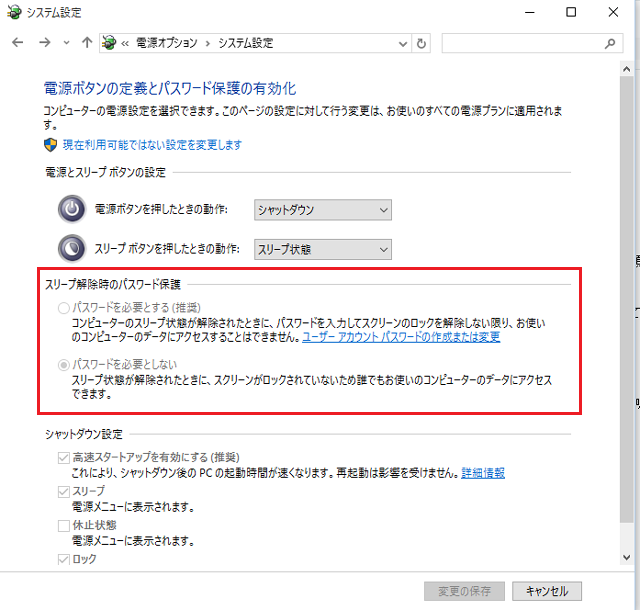Click the スリープ ボタンを押したときの動作 label
Viewport: 640px width, 610px height.
click(167, 248)
